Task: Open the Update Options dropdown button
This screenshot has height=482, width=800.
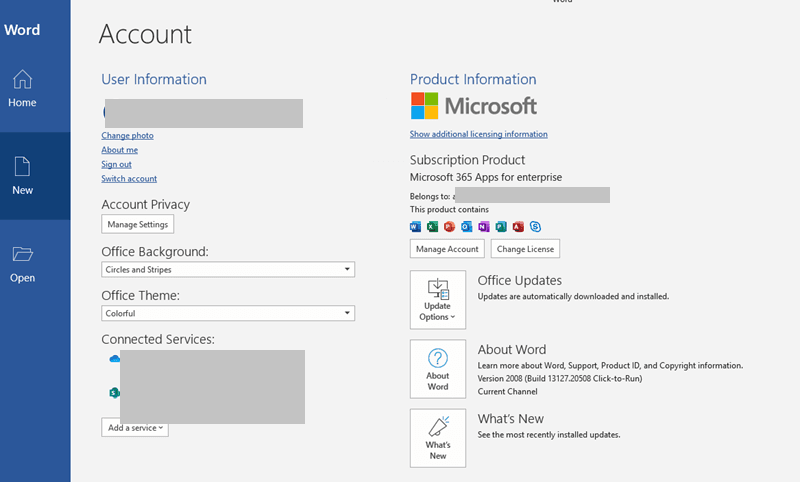Action: 438,300
